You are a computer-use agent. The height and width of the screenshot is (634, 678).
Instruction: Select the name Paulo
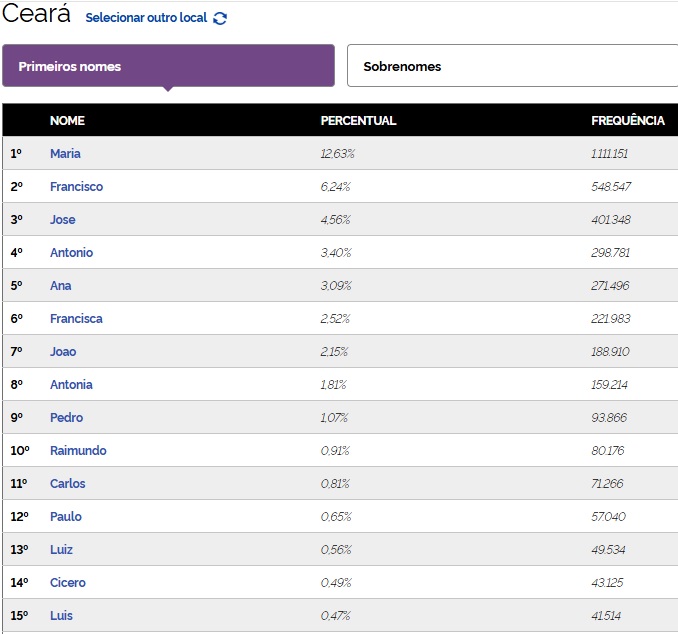(x=66, y=517)
